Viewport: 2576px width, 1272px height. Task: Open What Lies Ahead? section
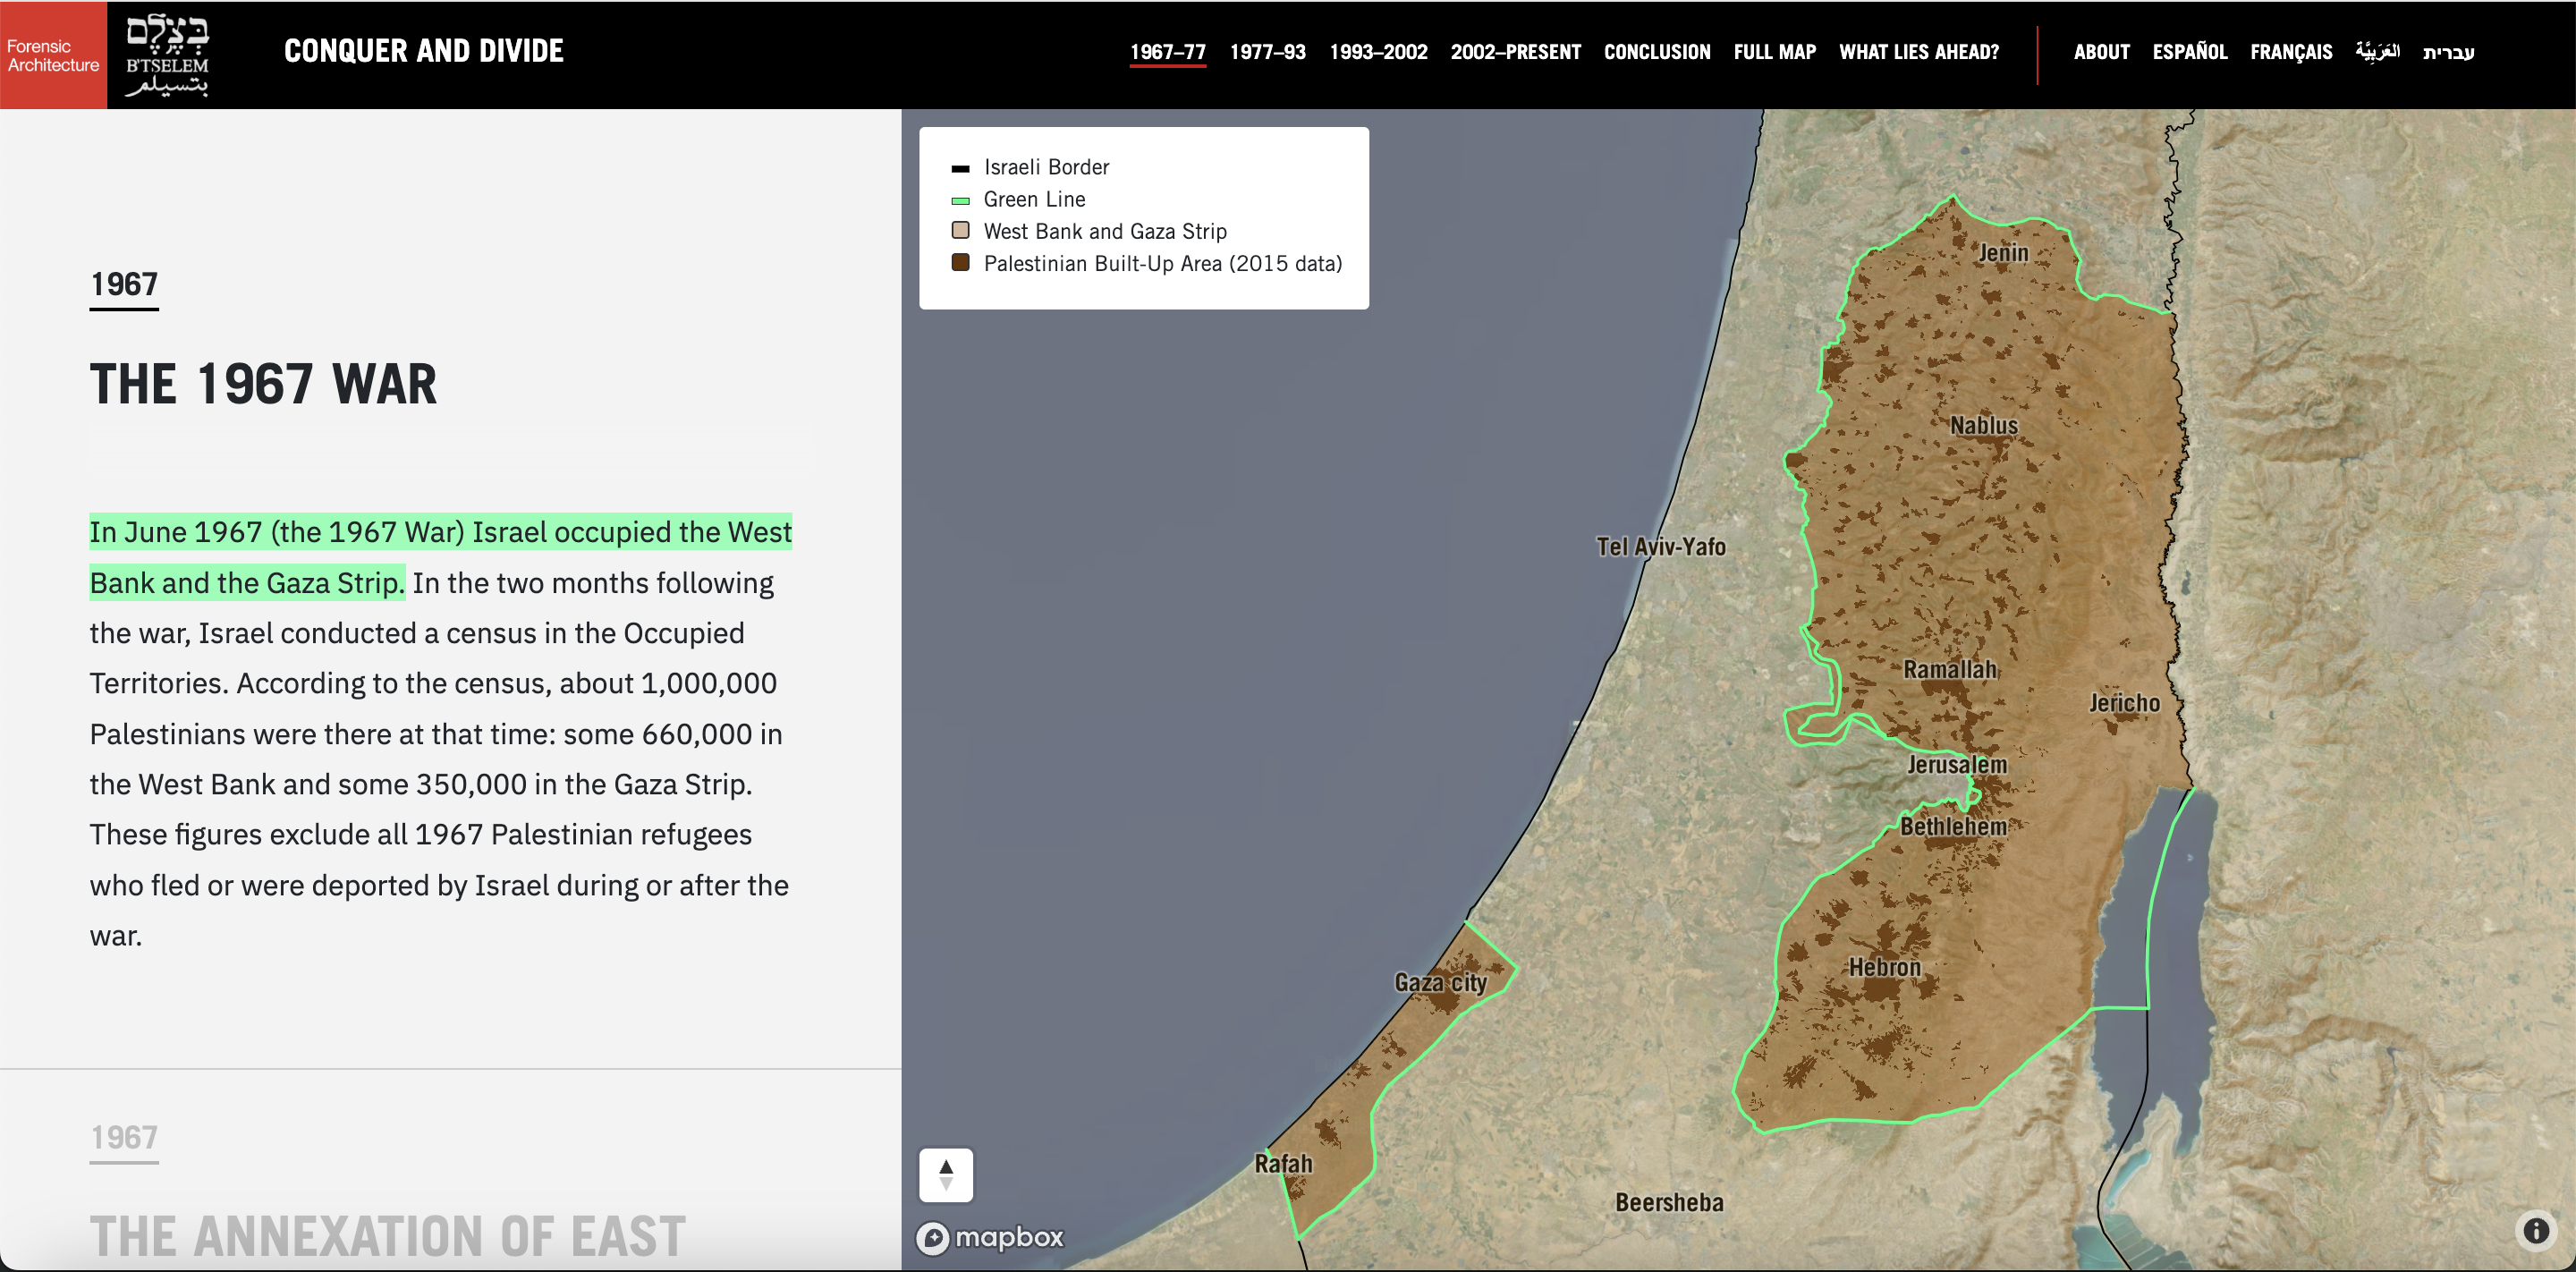[x=1918, y=52]
